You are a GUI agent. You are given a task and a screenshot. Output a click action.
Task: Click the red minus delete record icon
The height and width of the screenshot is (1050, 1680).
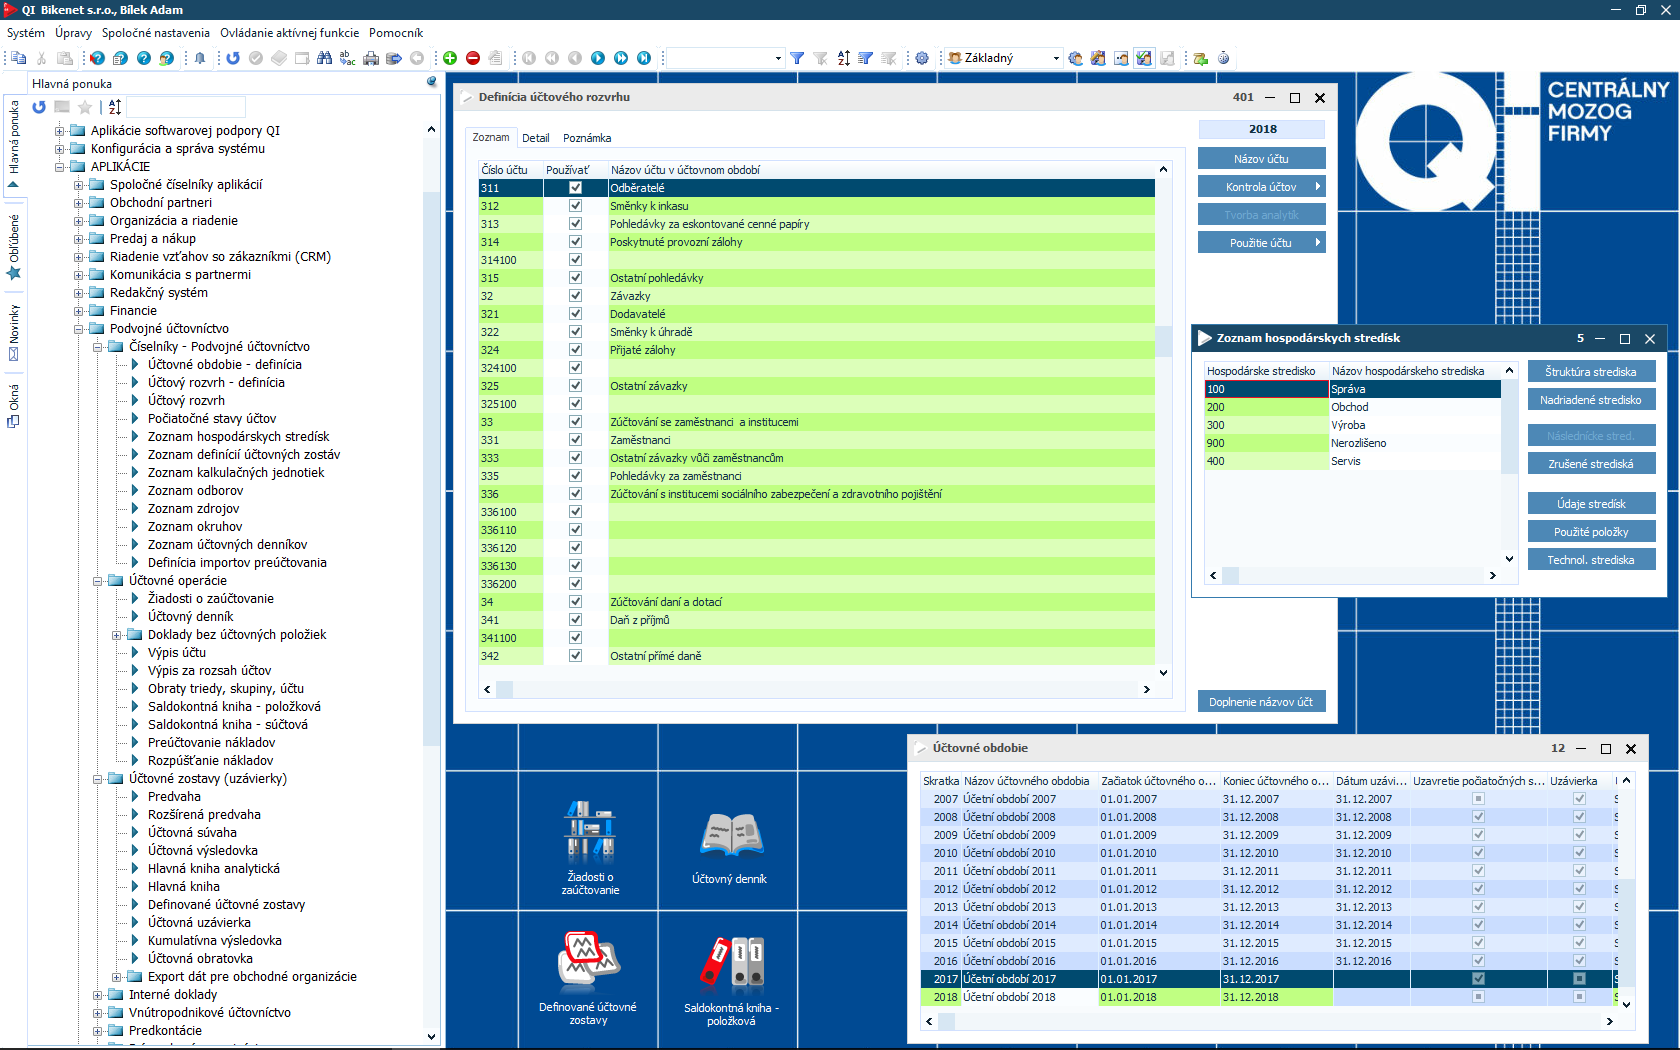tap(473, 58)
